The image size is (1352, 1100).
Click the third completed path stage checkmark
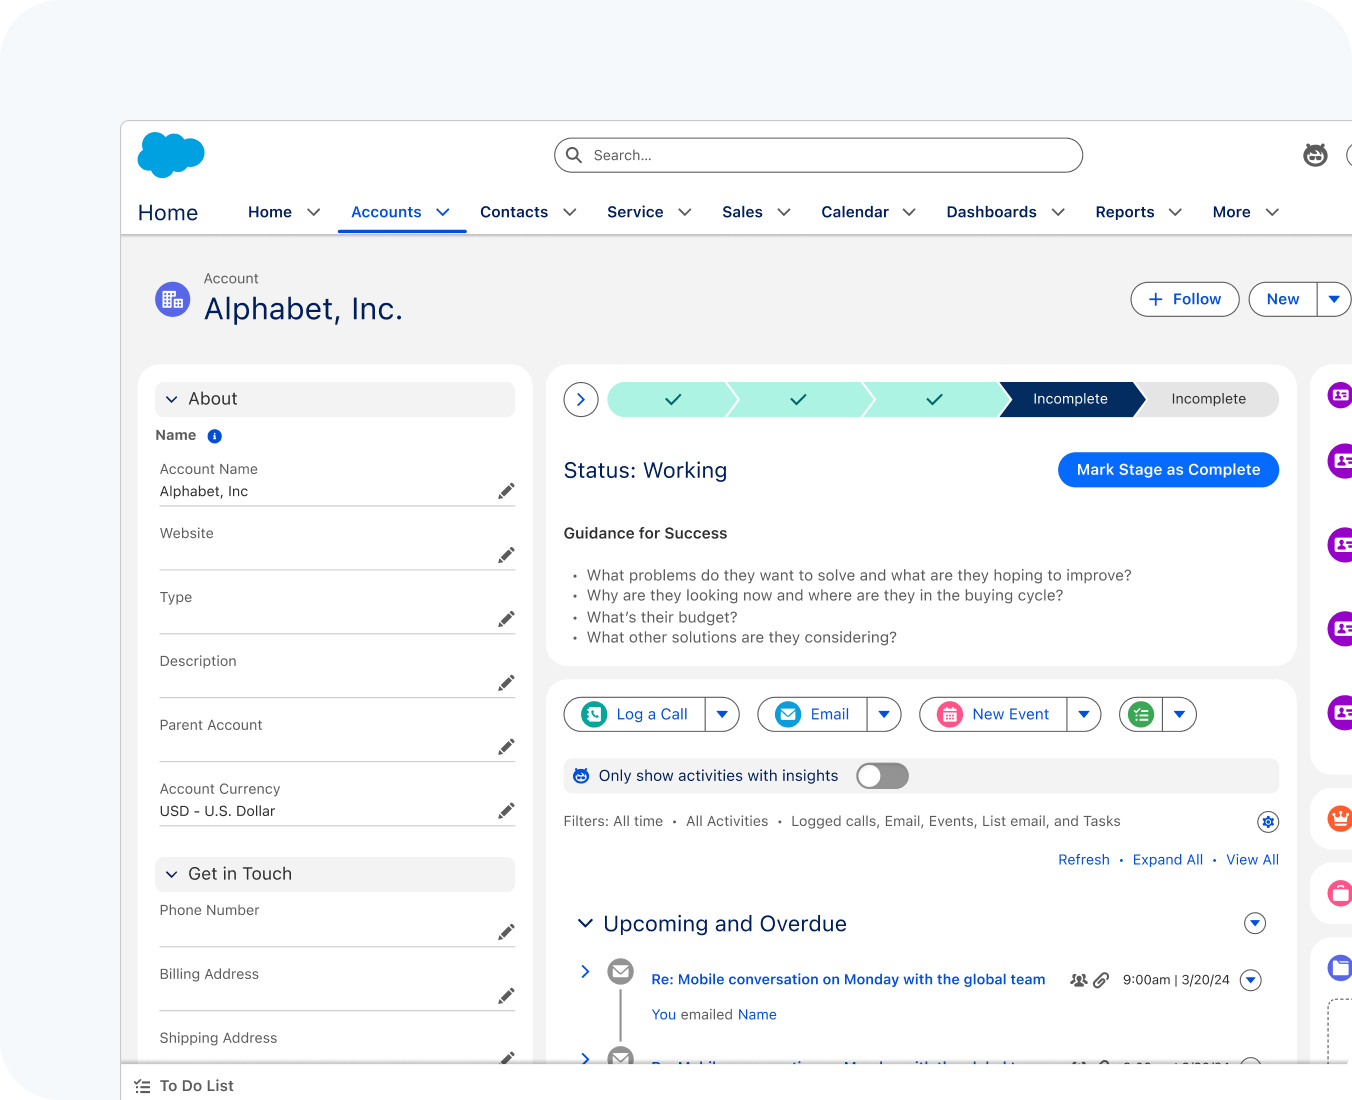[934, 399]
